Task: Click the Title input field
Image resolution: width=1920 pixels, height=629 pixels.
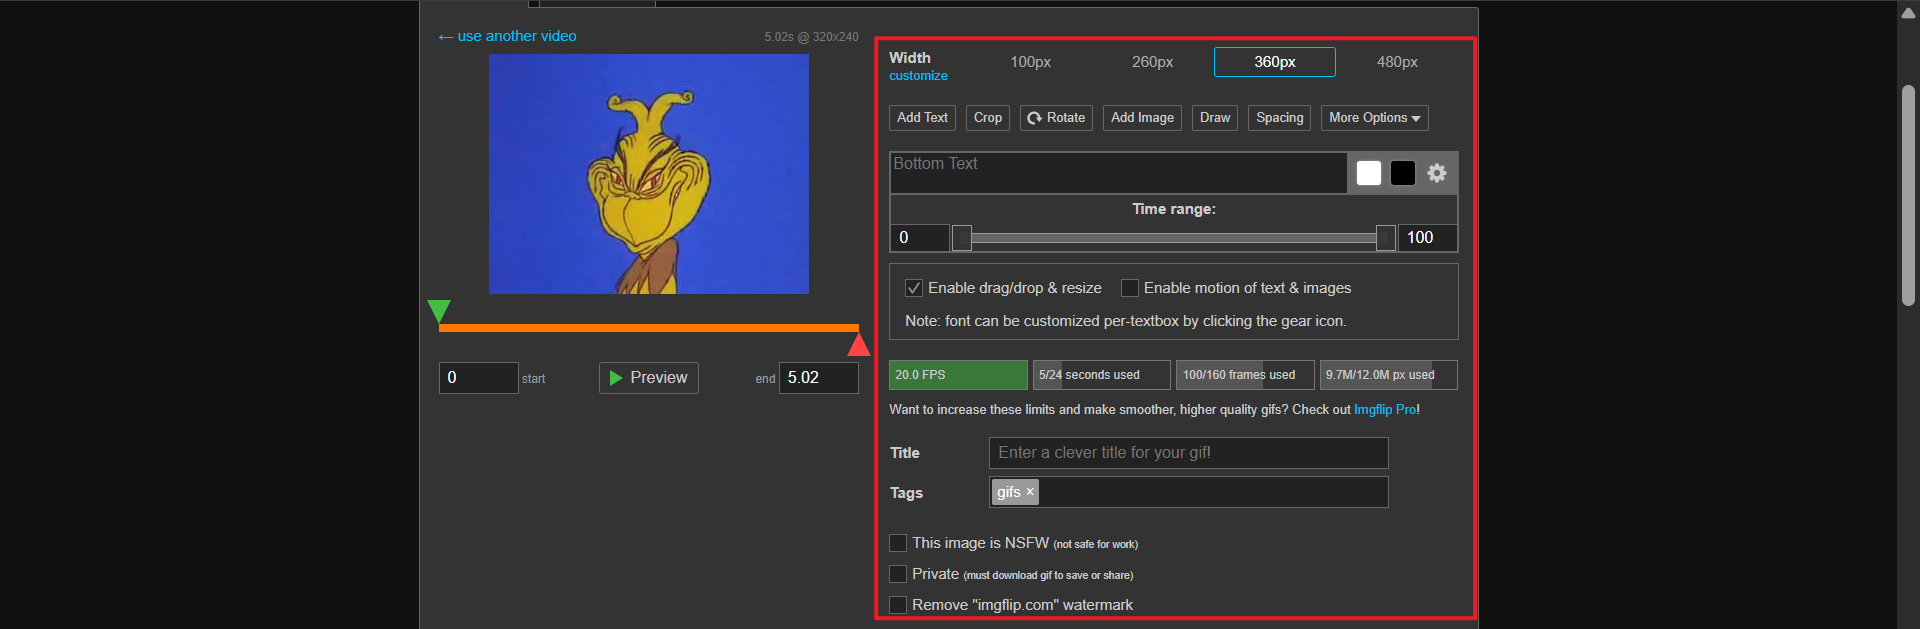Action: pos(1188,453)
